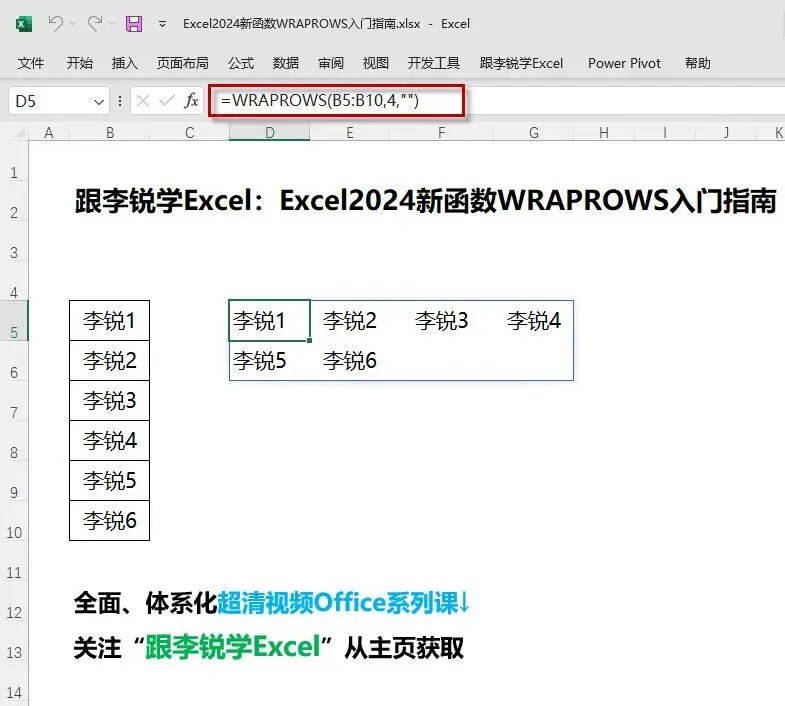This screenshot has height=706, width=785.
Task: Select cell B10 containing 李锐6
Action: point(110,521)
